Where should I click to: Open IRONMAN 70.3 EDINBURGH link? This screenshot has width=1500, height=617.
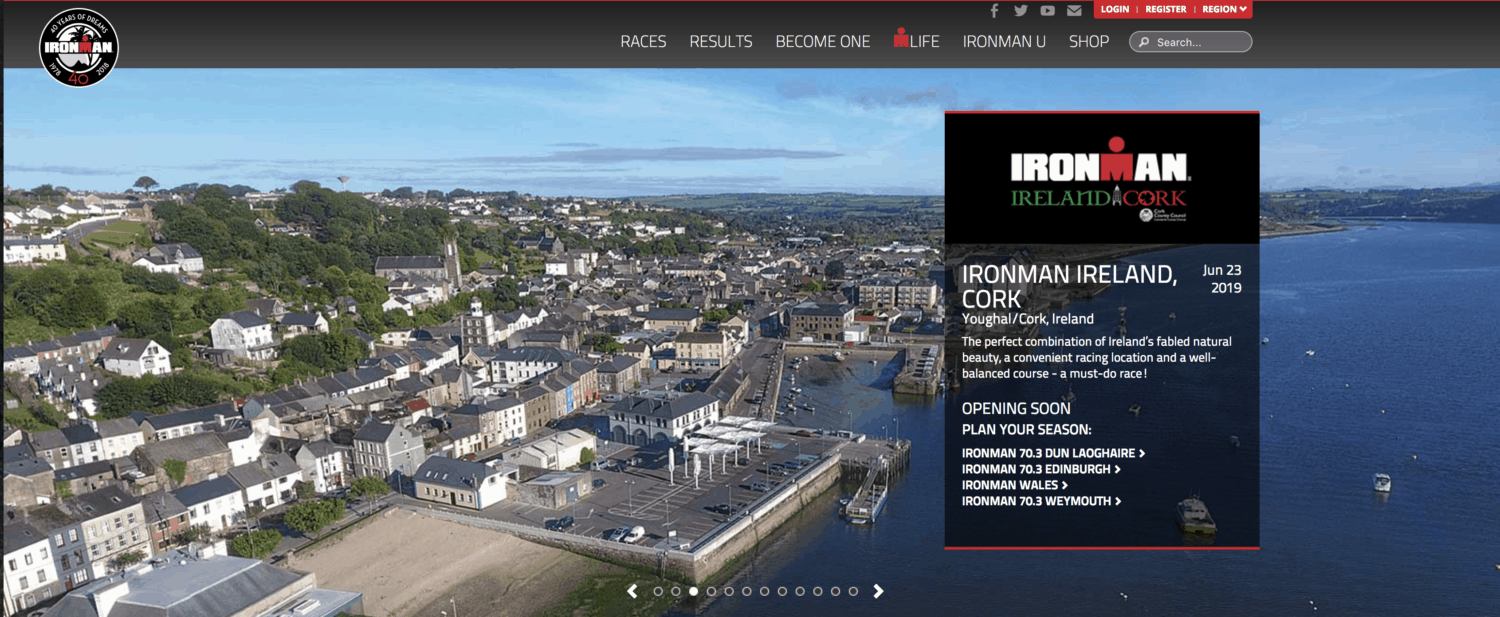click(x=1041, y=469)
